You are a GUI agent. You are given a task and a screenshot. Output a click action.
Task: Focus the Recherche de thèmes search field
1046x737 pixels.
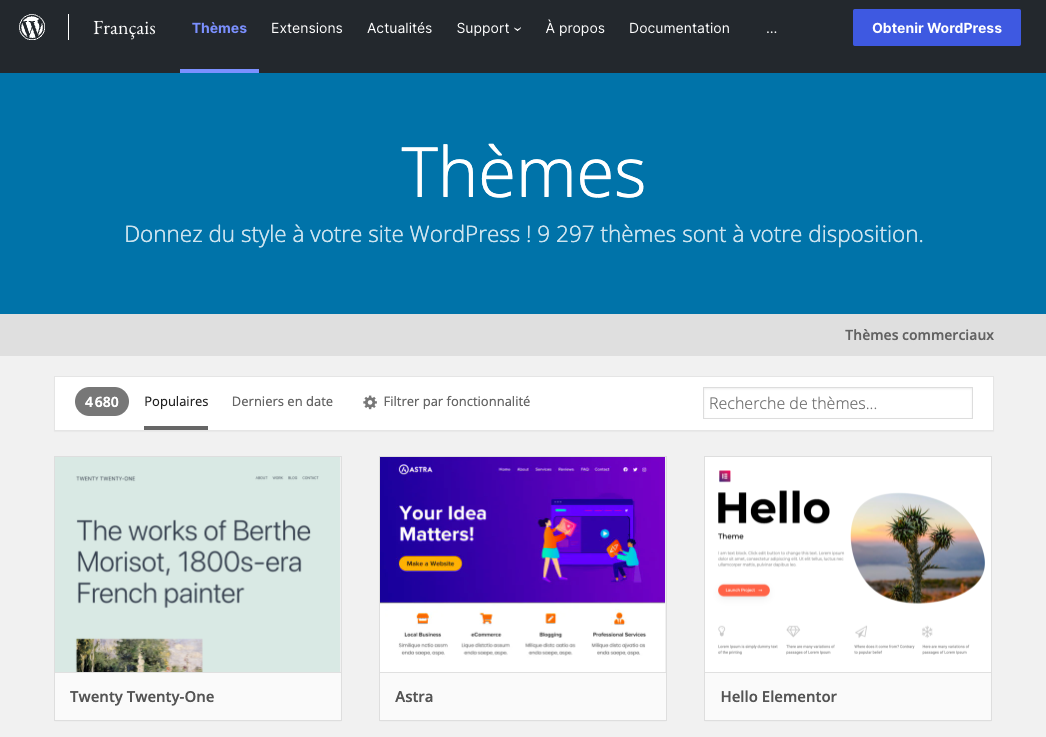point(838,404)
